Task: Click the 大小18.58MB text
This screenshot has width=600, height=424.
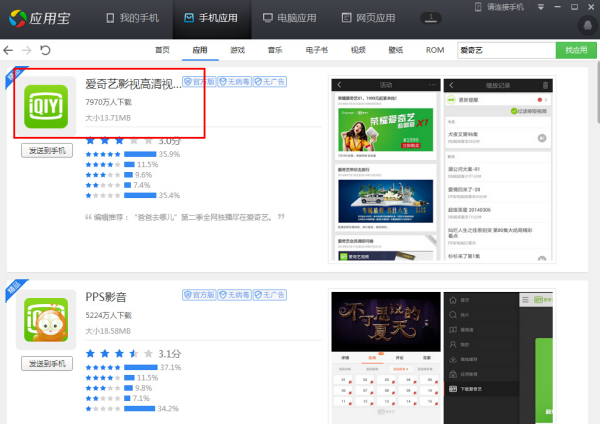Action: 108,331
